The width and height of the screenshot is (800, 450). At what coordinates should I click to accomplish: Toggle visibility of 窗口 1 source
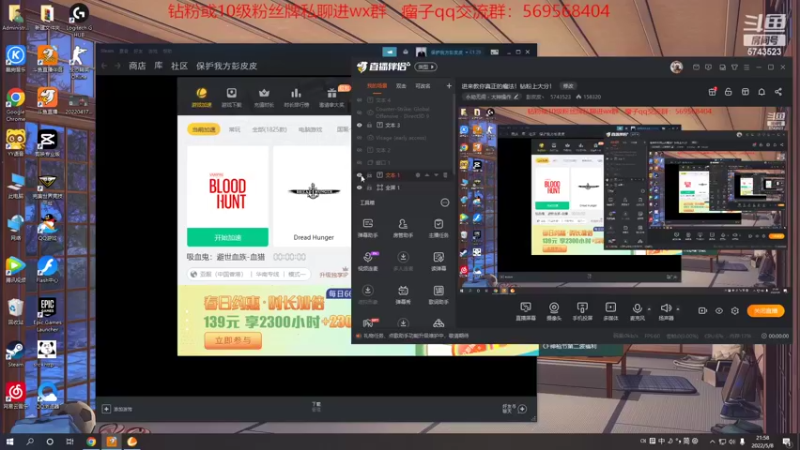tap(359, 163)
